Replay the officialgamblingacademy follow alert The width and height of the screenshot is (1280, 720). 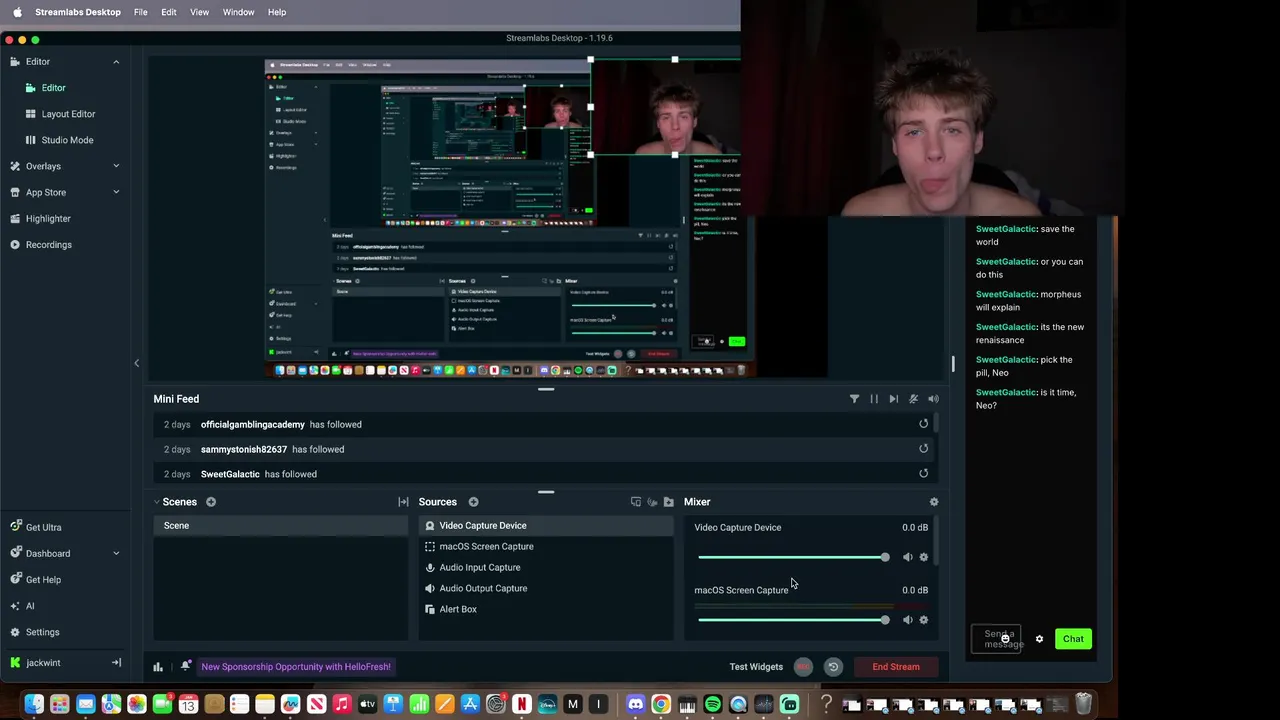(x=923, y=424)
